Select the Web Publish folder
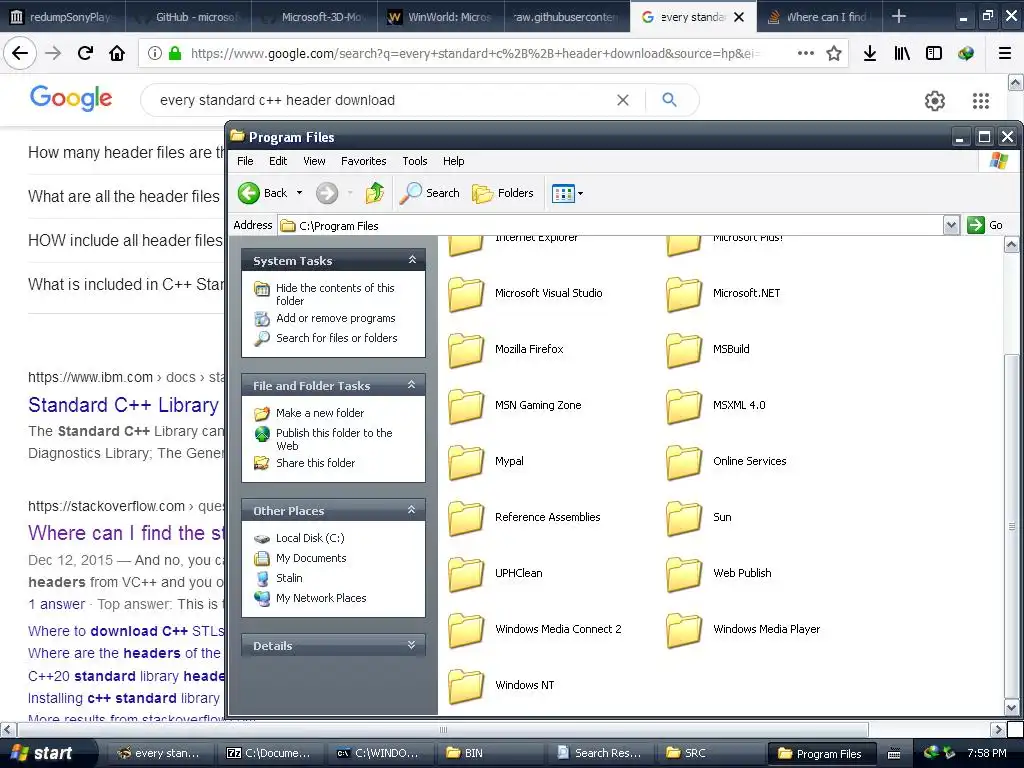1024x768 pixels. [x=719, y=574]
